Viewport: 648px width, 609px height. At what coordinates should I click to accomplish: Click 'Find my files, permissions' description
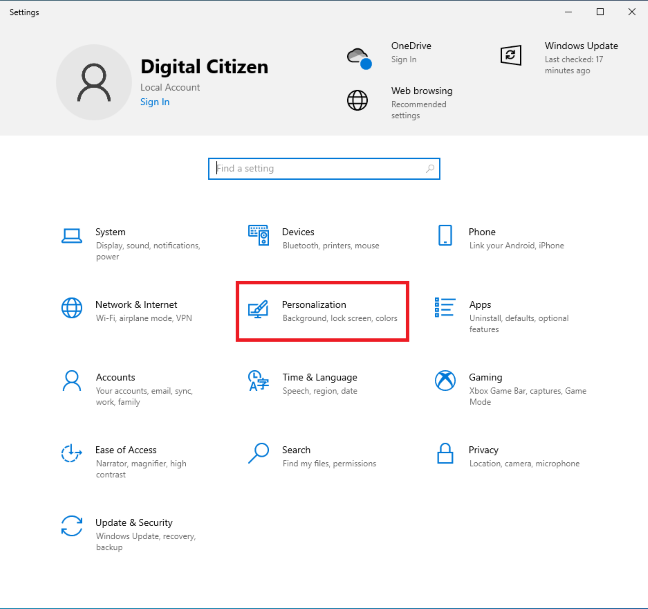pyautogui.click(x=329, y=464)
